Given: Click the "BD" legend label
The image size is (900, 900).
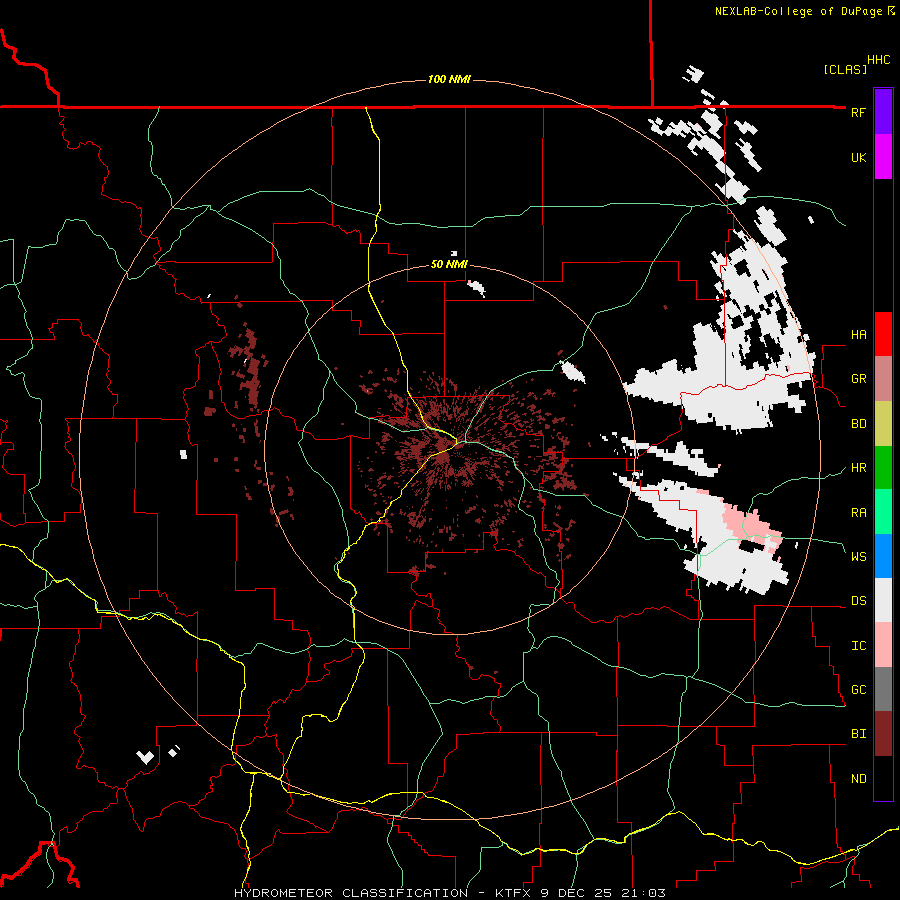Looking at the screenshot, I should (858, 424).
